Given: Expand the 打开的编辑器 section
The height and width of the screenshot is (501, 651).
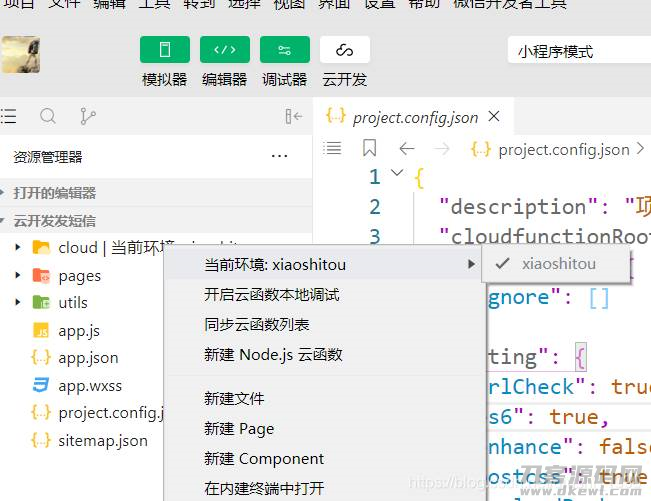Looking at the screenshot, I should tap(156, 193).
